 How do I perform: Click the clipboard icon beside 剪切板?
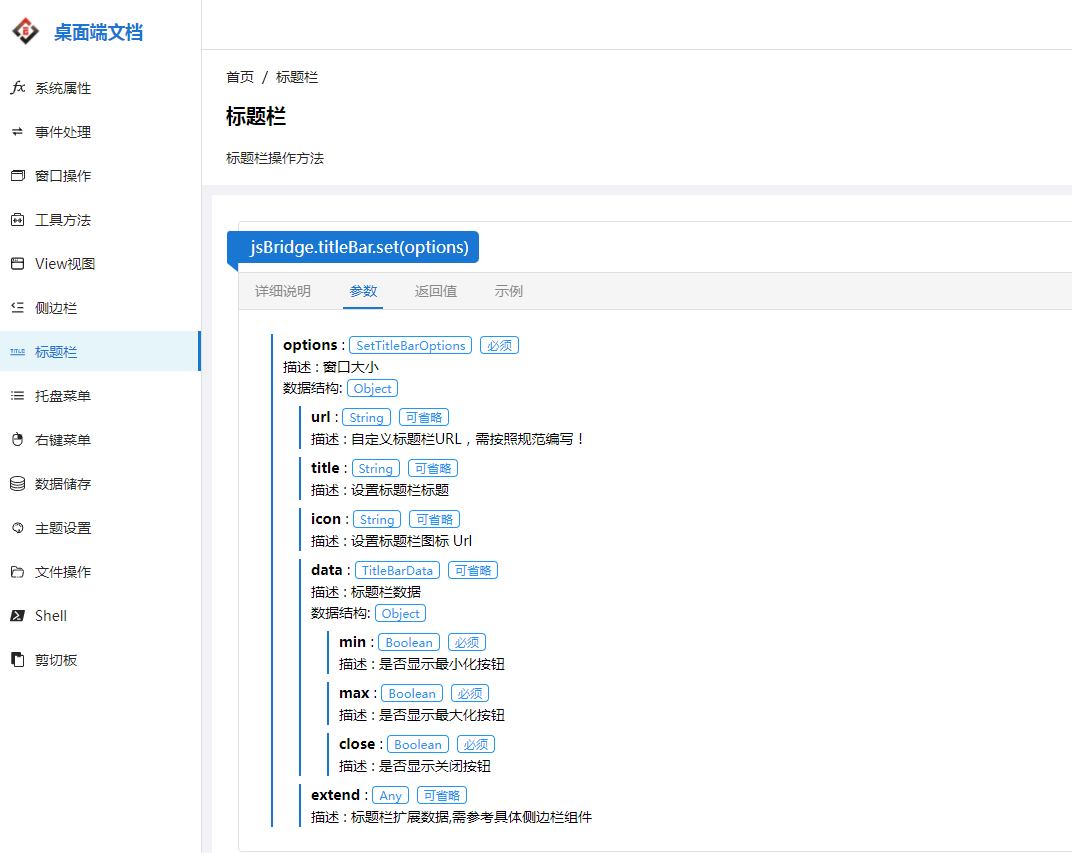coord(18,660)
